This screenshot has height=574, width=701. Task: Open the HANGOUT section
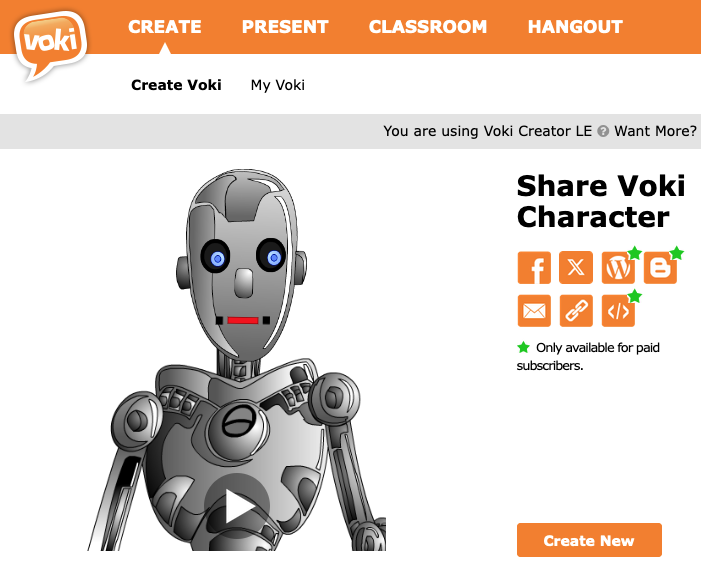point(575,27)
